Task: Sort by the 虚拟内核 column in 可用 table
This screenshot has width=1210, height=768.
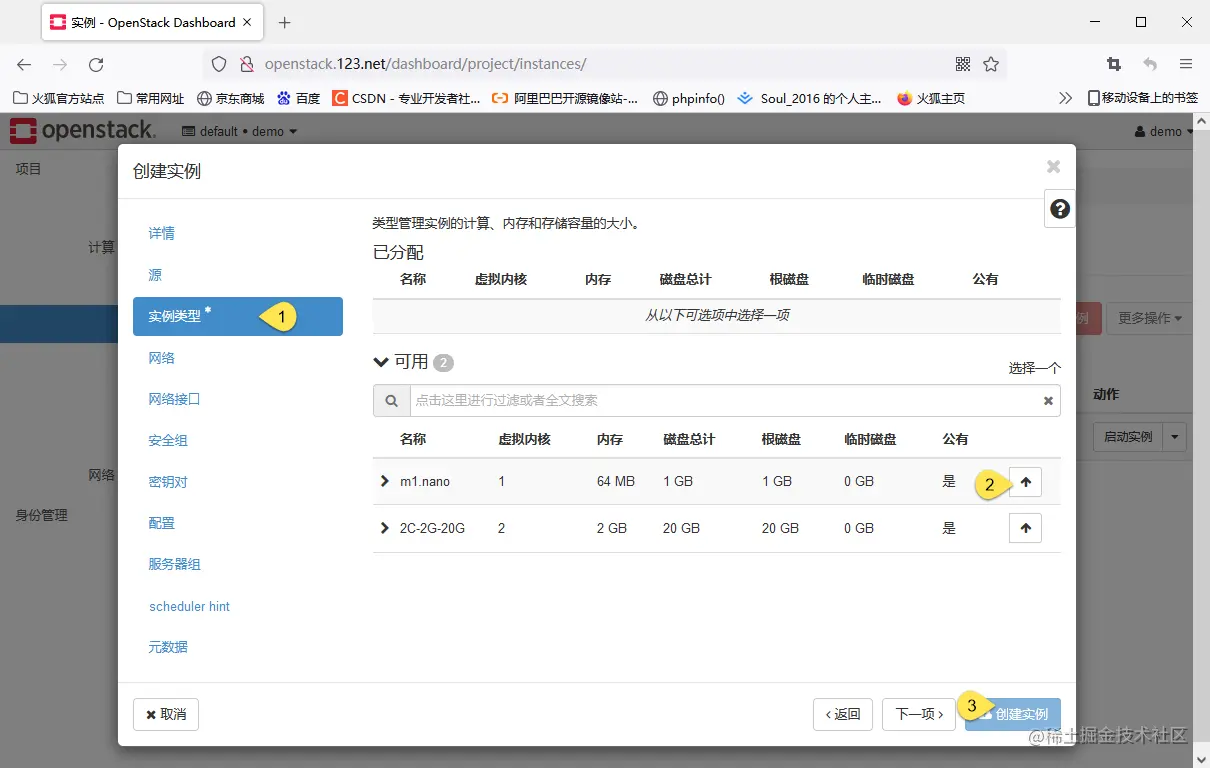Action: tap(524, 439)
